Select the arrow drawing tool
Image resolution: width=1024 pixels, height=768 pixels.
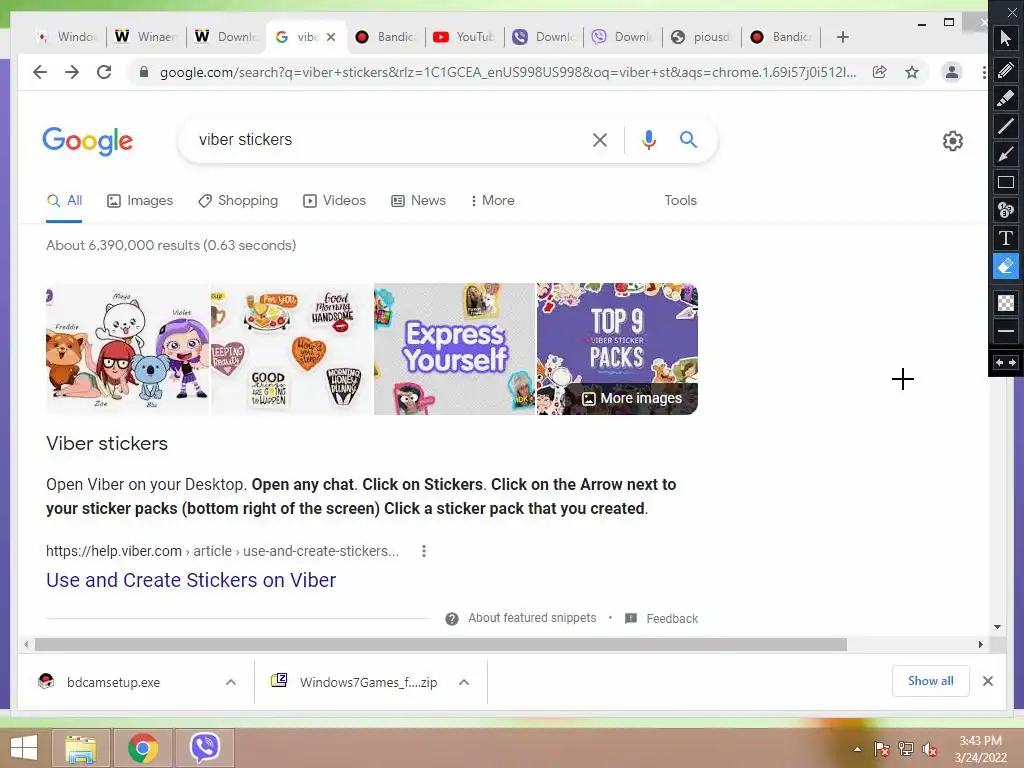tap(1006, 154)
